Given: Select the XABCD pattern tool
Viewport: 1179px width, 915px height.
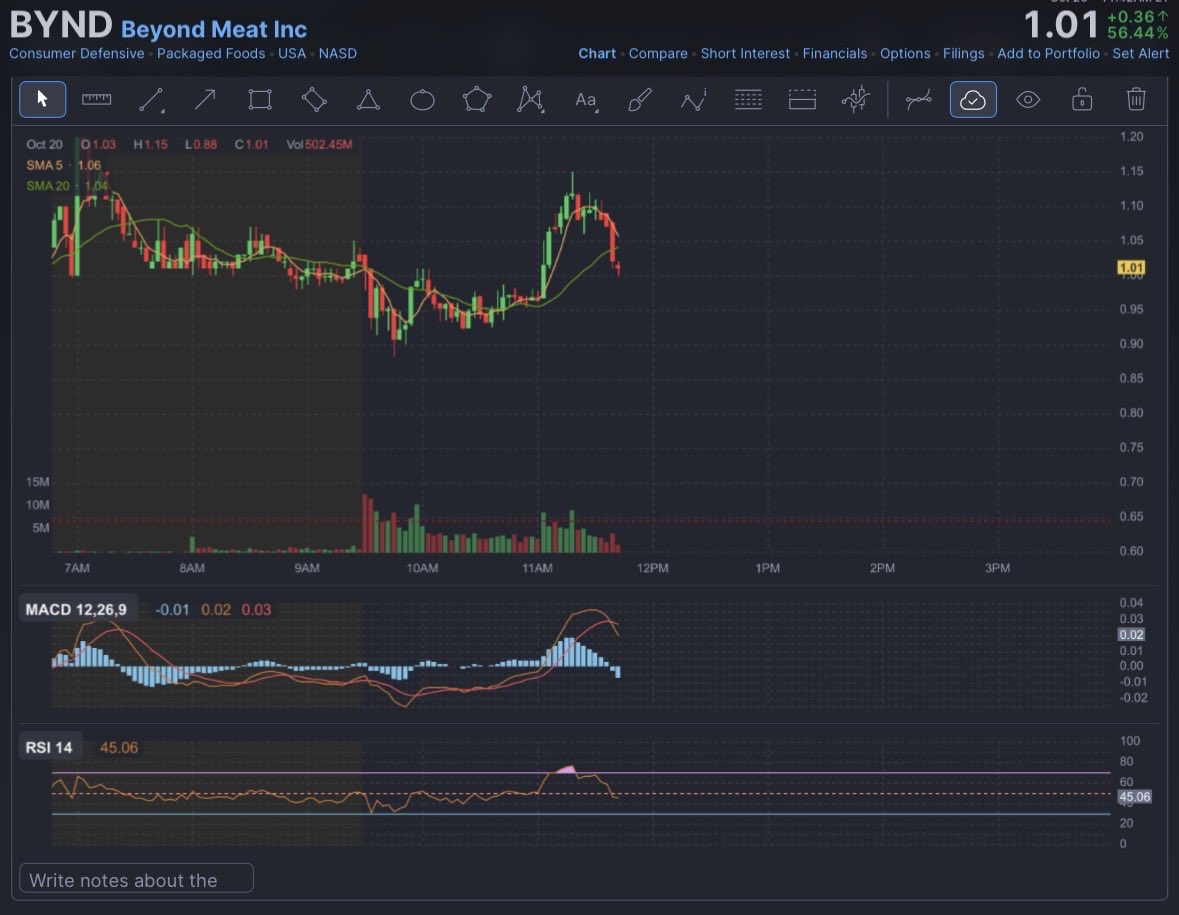Looking at the screenshot, I should (x=531, y=99).
